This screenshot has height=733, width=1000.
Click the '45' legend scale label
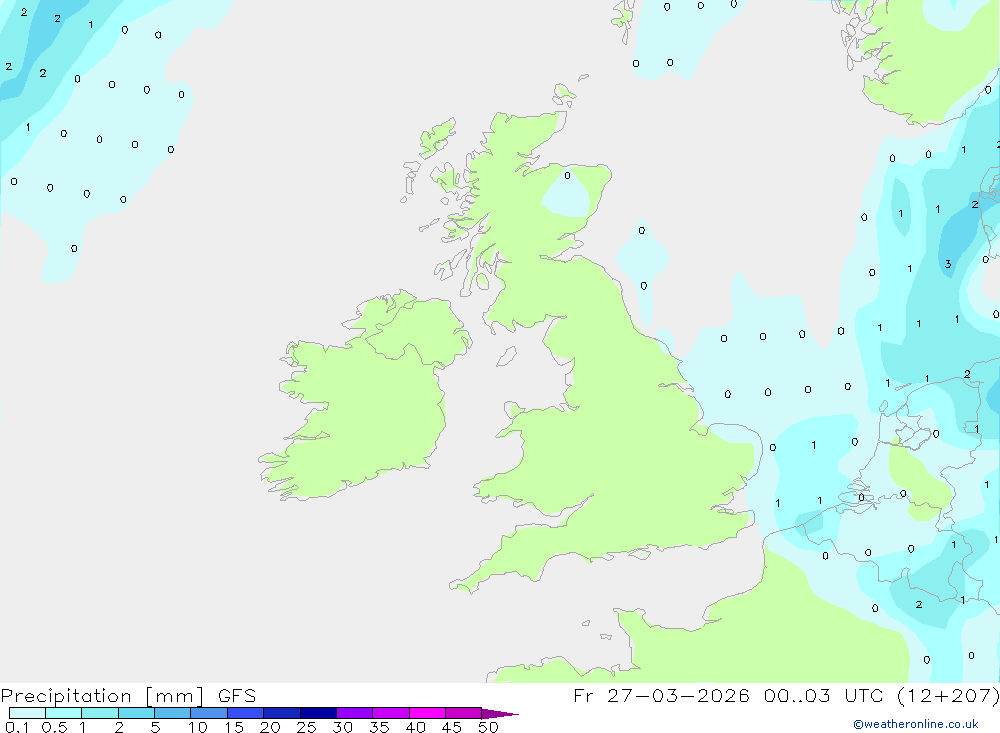pos(452,727)
